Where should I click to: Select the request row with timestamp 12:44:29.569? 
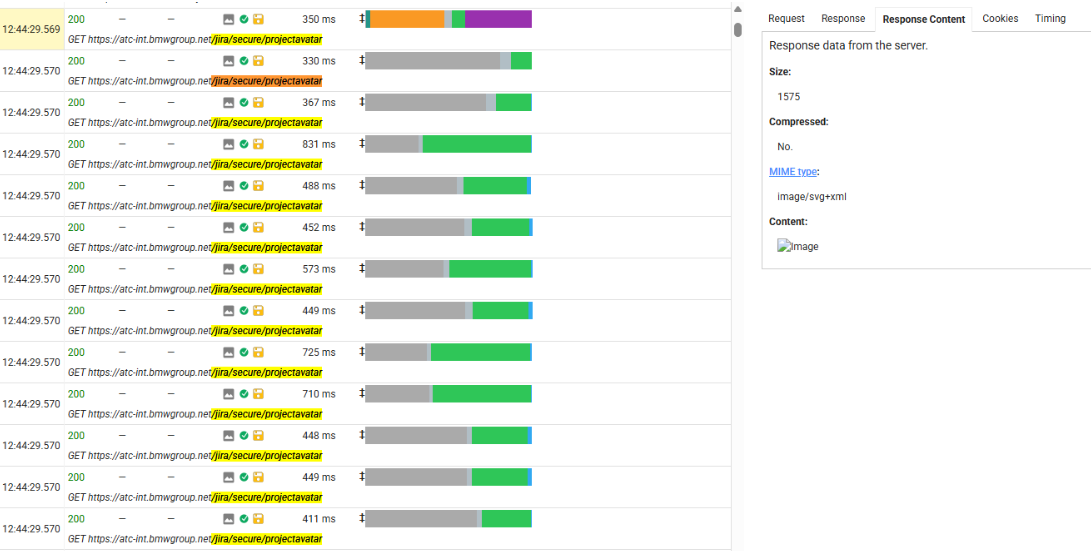point(31,29)
